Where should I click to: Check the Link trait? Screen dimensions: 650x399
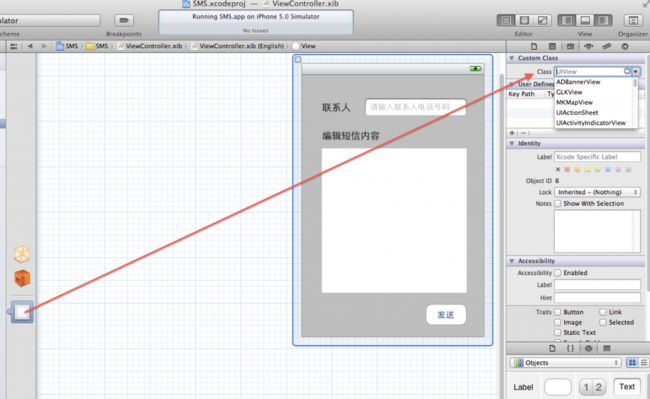tap(603, 312)
